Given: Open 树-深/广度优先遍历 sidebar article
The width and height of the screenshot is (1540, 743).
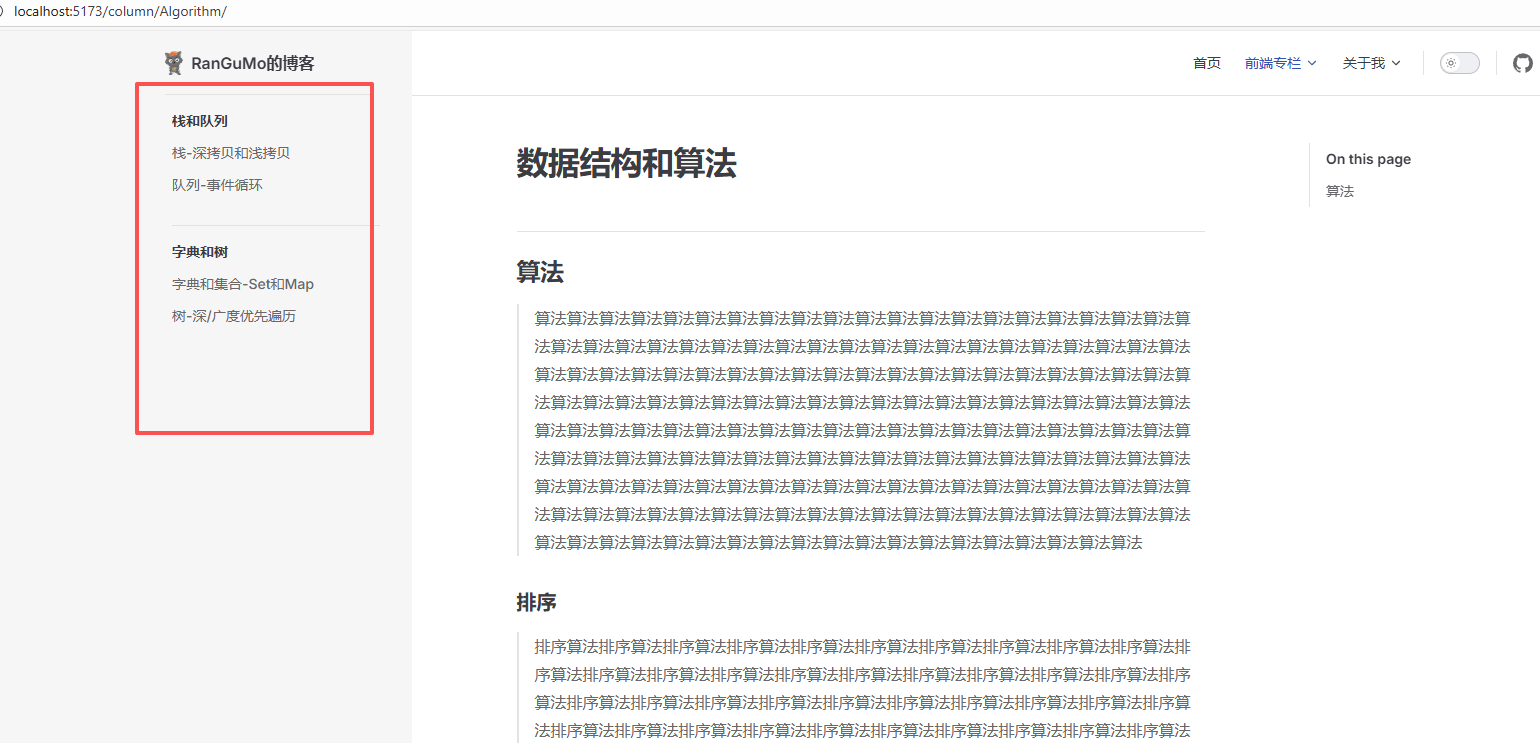Looking at the screenshot, I should pos(234,316).
